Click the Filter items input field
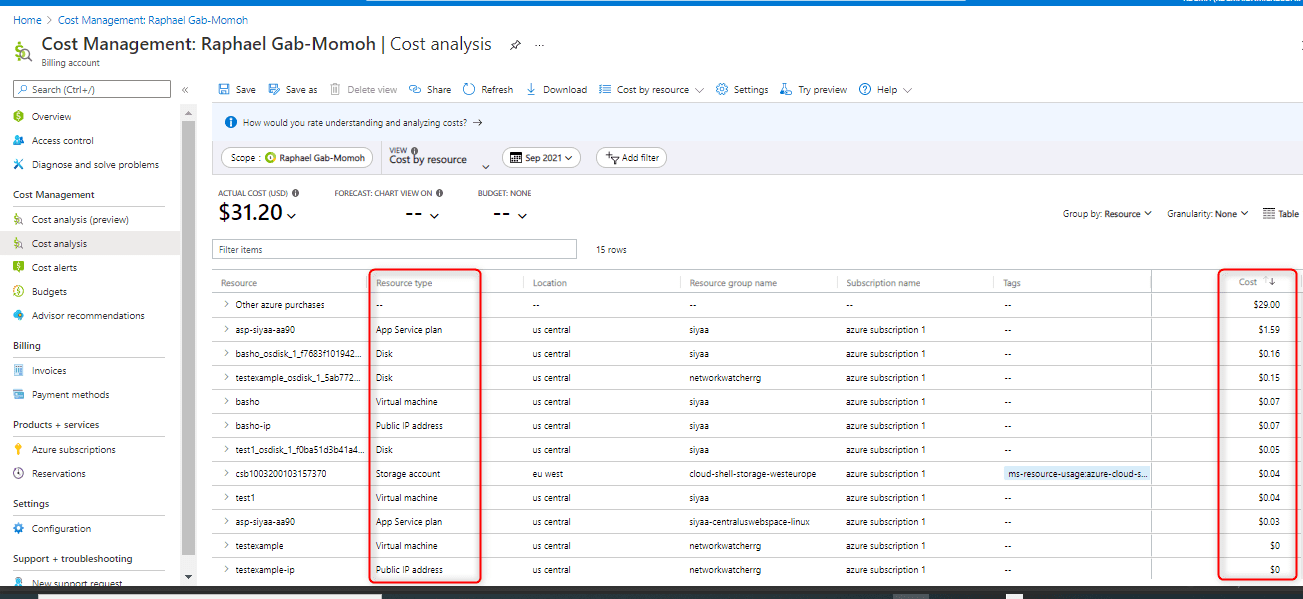 395,249
